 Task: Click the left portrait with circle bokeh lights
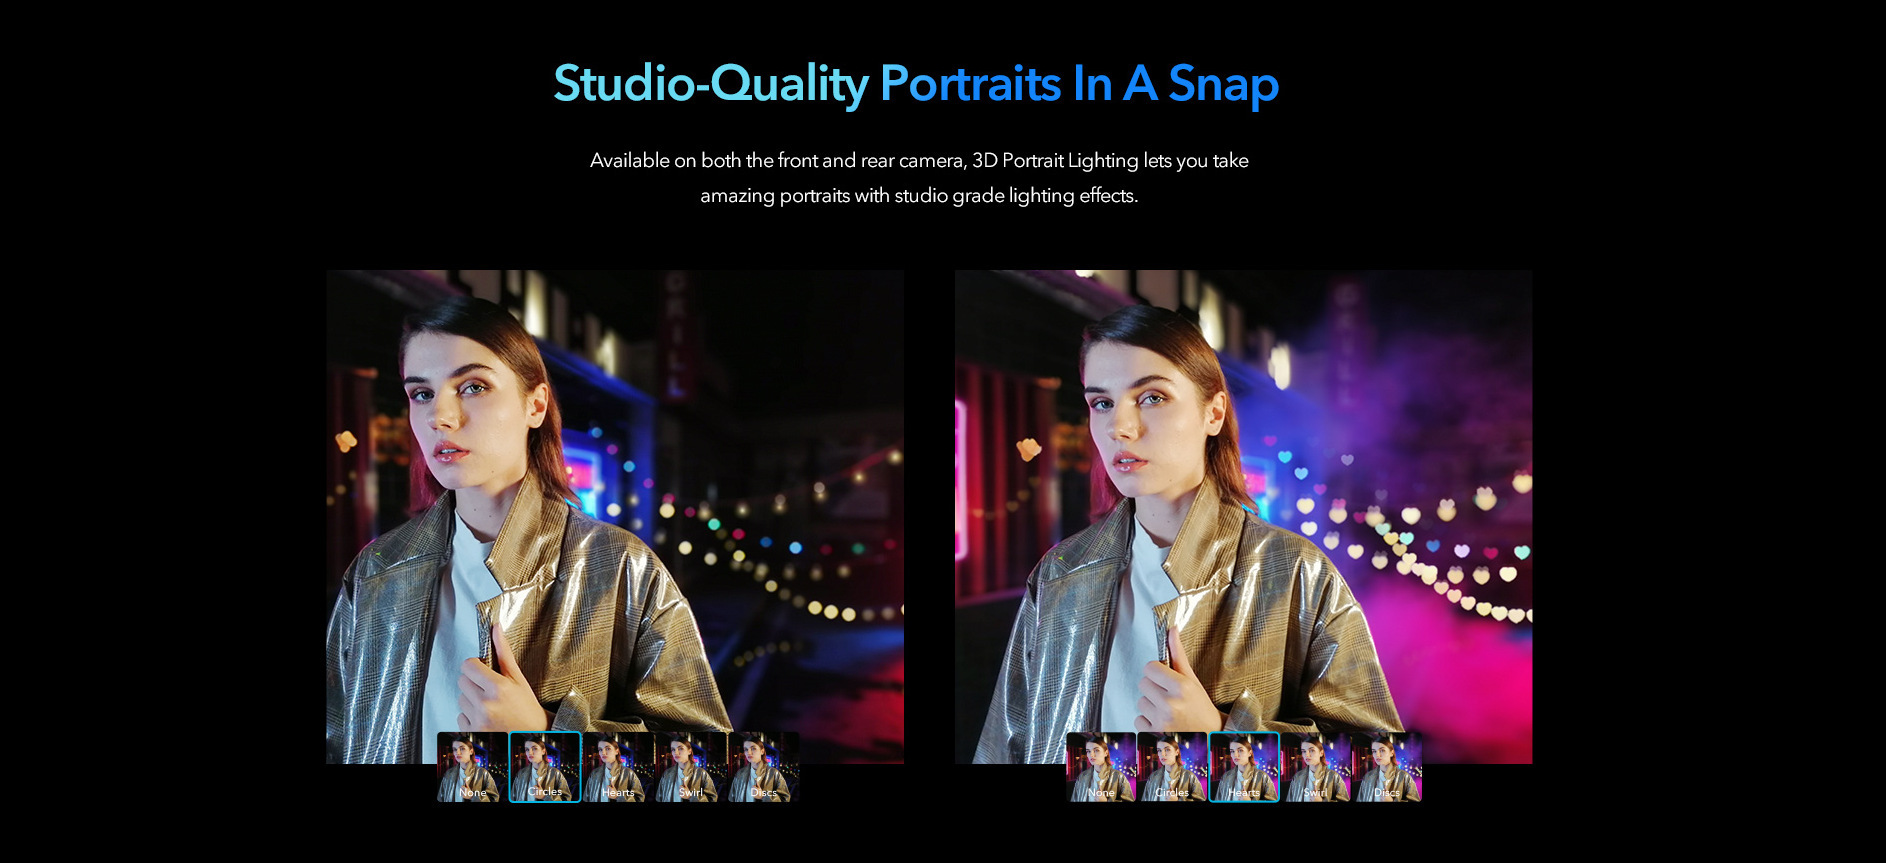point(614,500)
